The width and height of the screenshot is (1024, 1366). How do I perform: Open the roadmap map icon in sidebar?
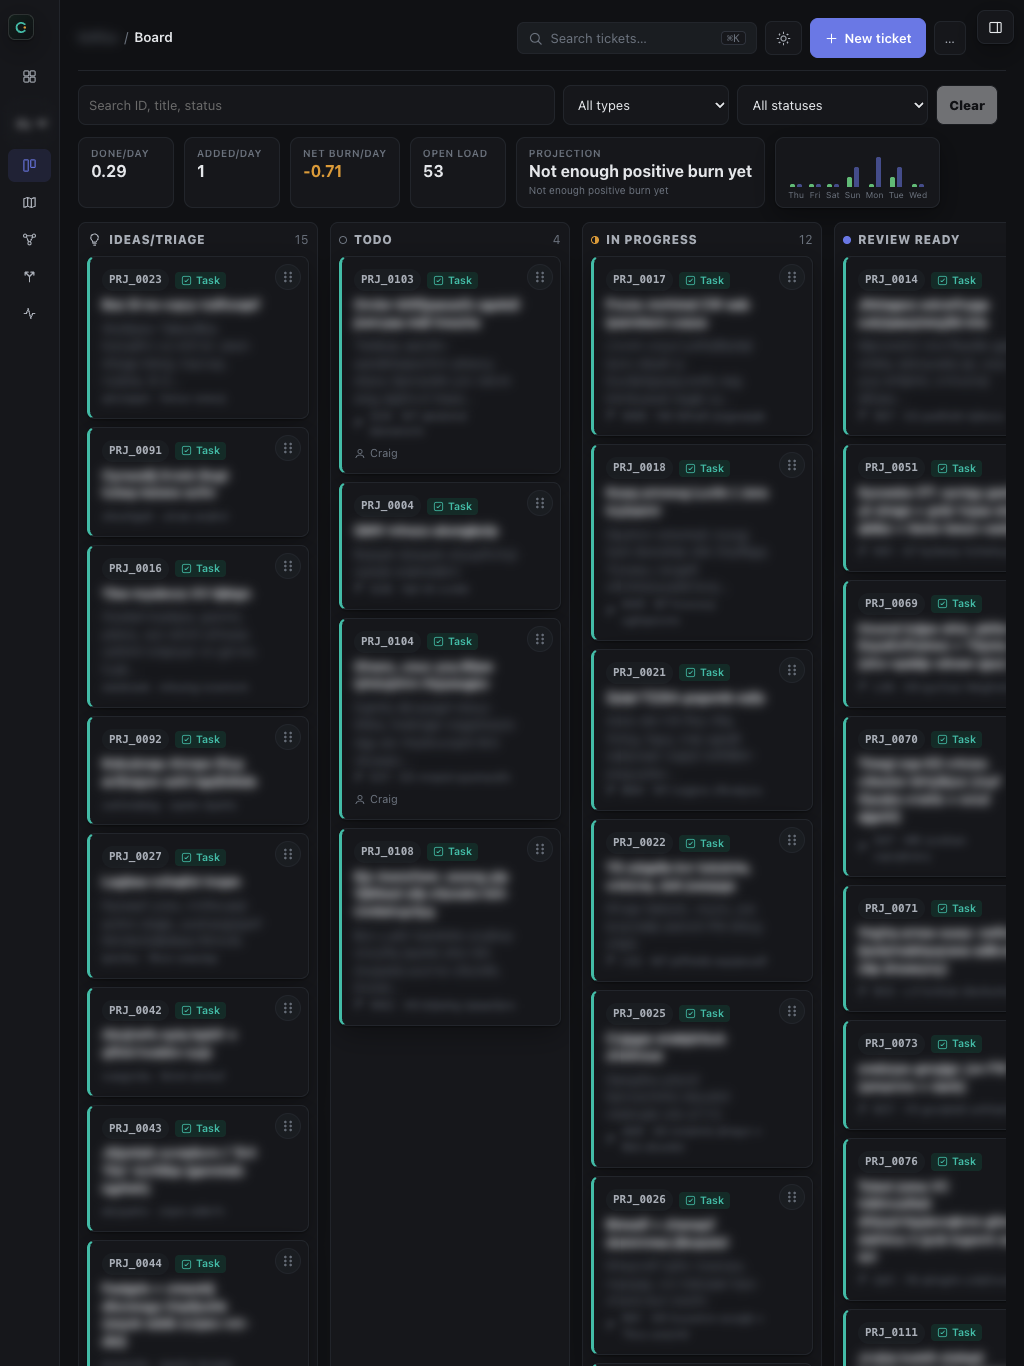click(29, 202)
